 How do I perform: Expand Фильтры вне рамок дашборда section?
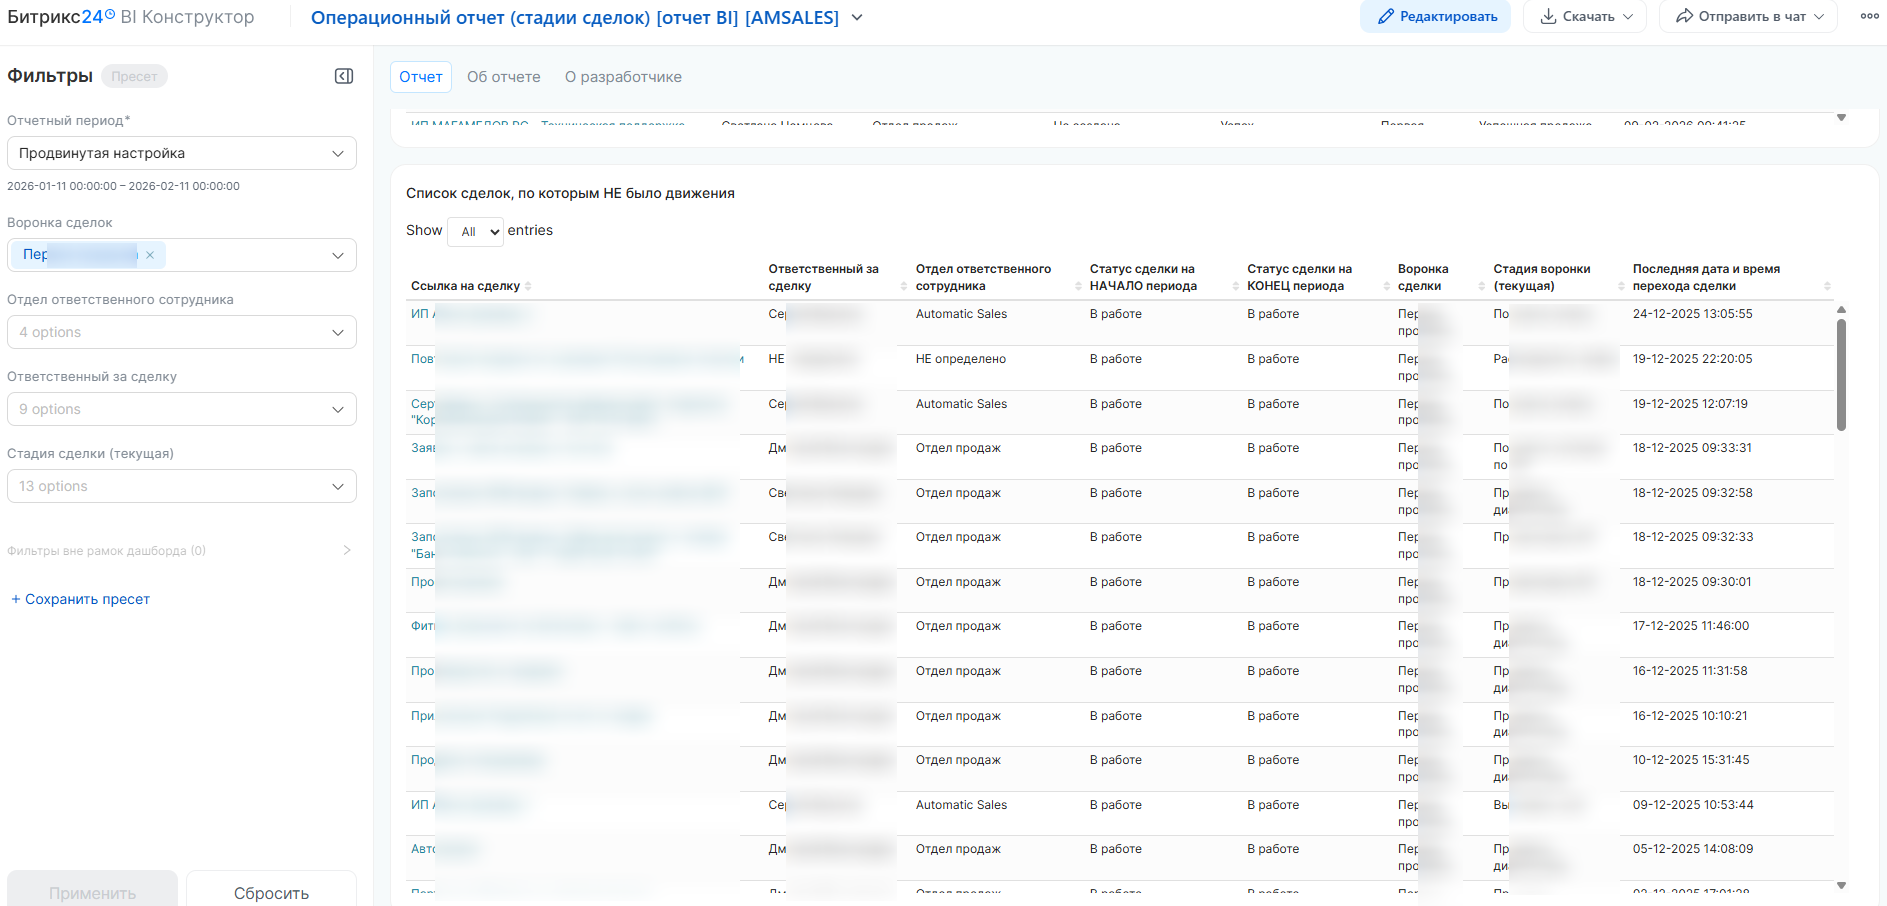coord(347,550)
